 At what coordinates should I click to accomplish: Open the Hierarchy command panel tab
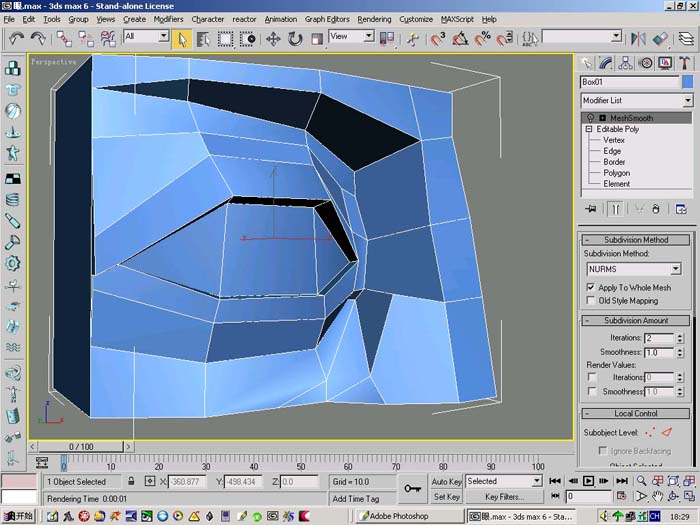point(625,63)
